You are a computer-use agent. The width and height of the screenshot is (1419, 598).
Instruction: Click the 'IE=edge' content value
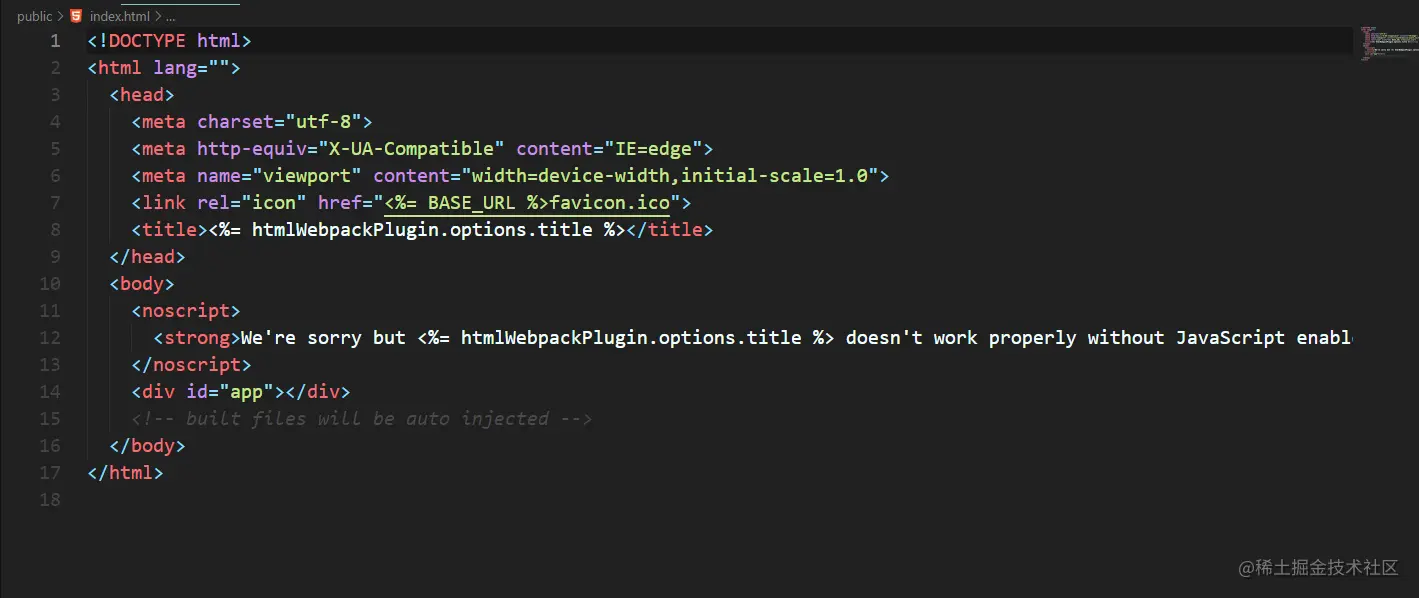pos(653,149)
